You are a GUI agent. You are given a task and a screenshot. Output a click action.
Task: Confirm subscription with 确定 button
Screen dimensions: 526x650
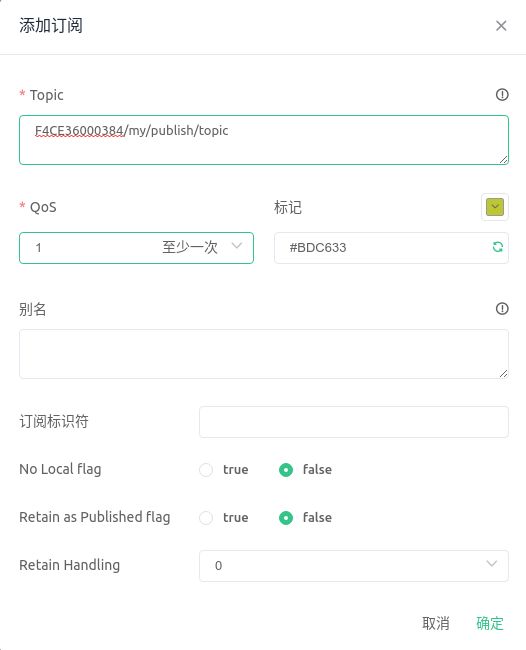coord(490,623)
